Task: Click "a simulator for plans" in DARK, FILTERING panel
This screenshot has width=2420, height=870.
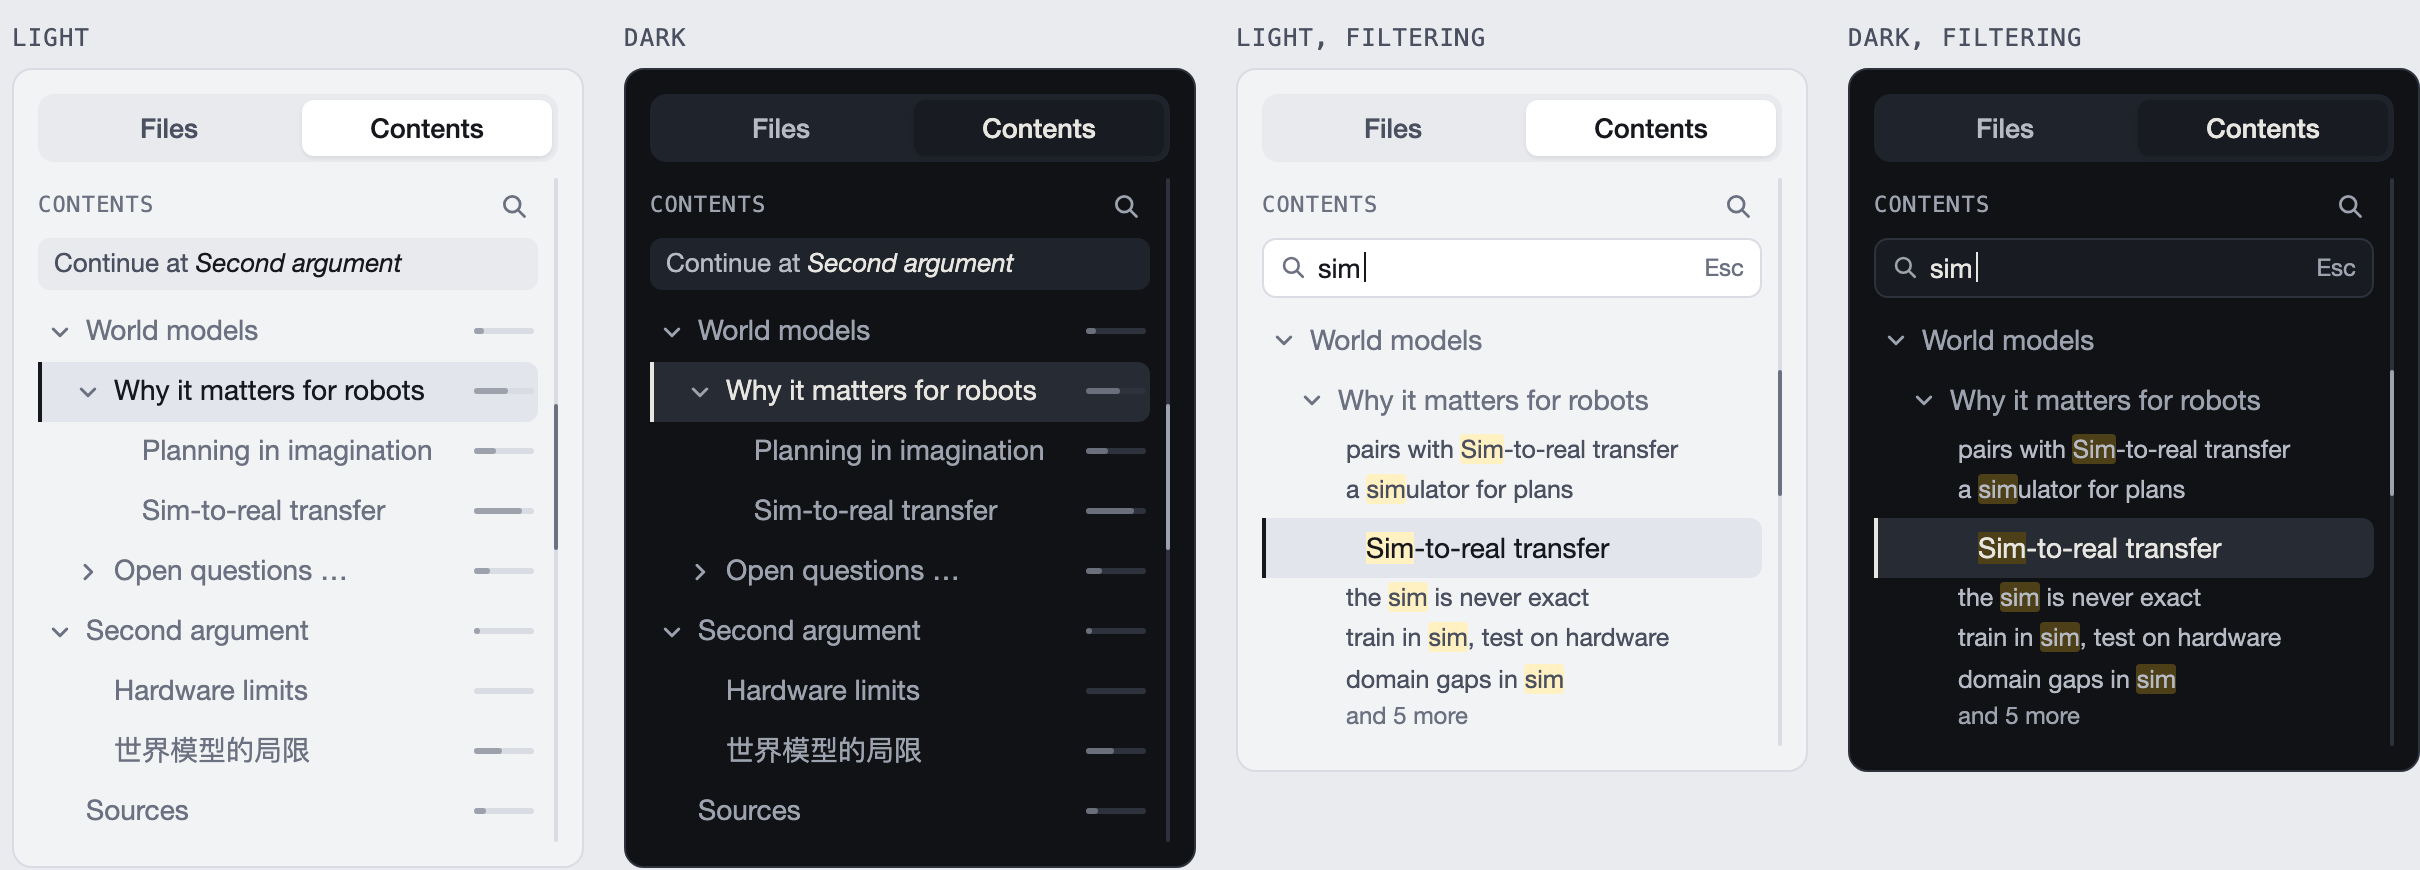Action: (2071, 490)
